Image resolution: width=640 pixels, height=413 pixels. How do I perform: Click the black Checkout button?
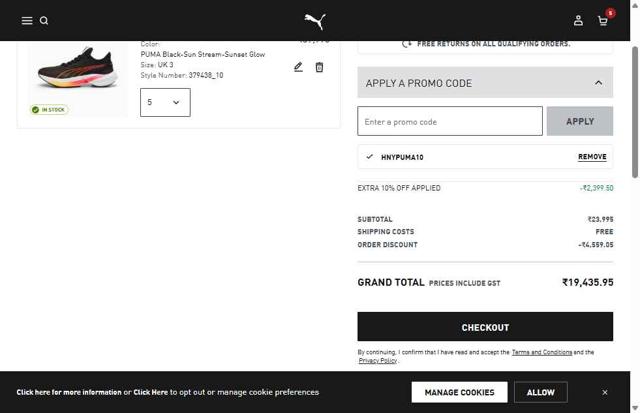point(485,327)
